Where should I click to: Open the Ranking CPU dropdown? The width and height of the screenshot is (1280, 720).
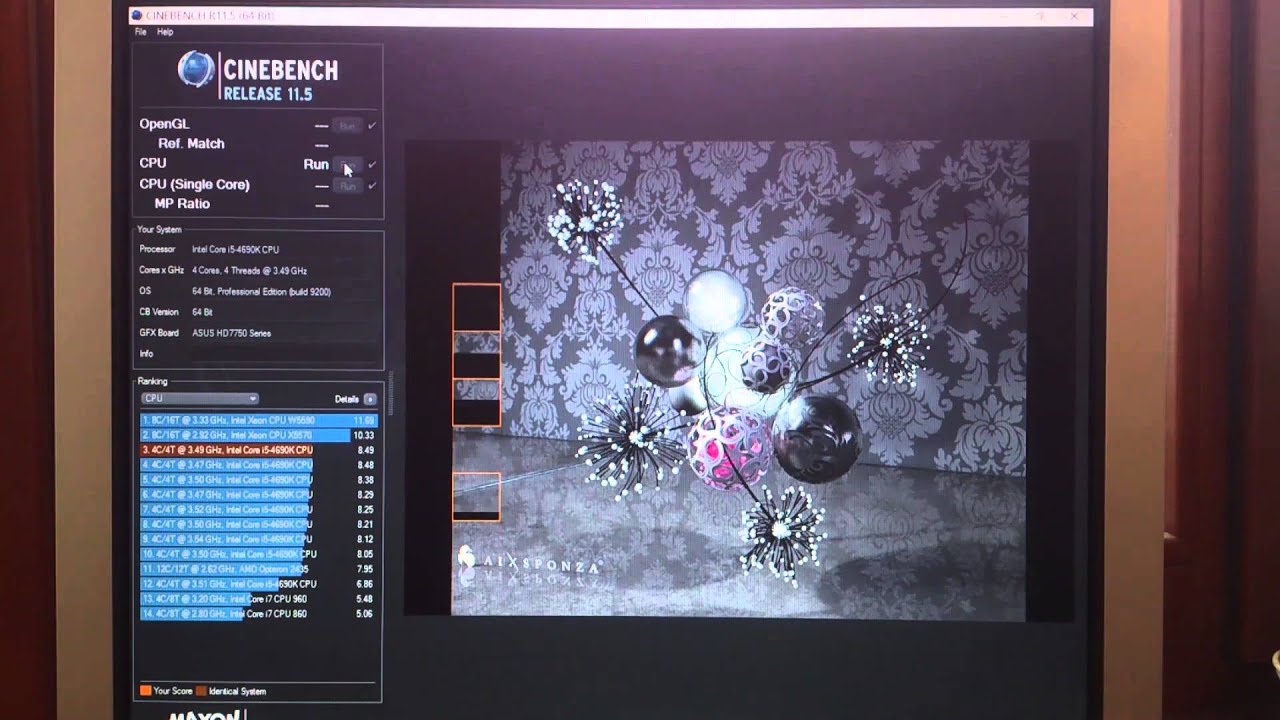click(x=200, y=398)
